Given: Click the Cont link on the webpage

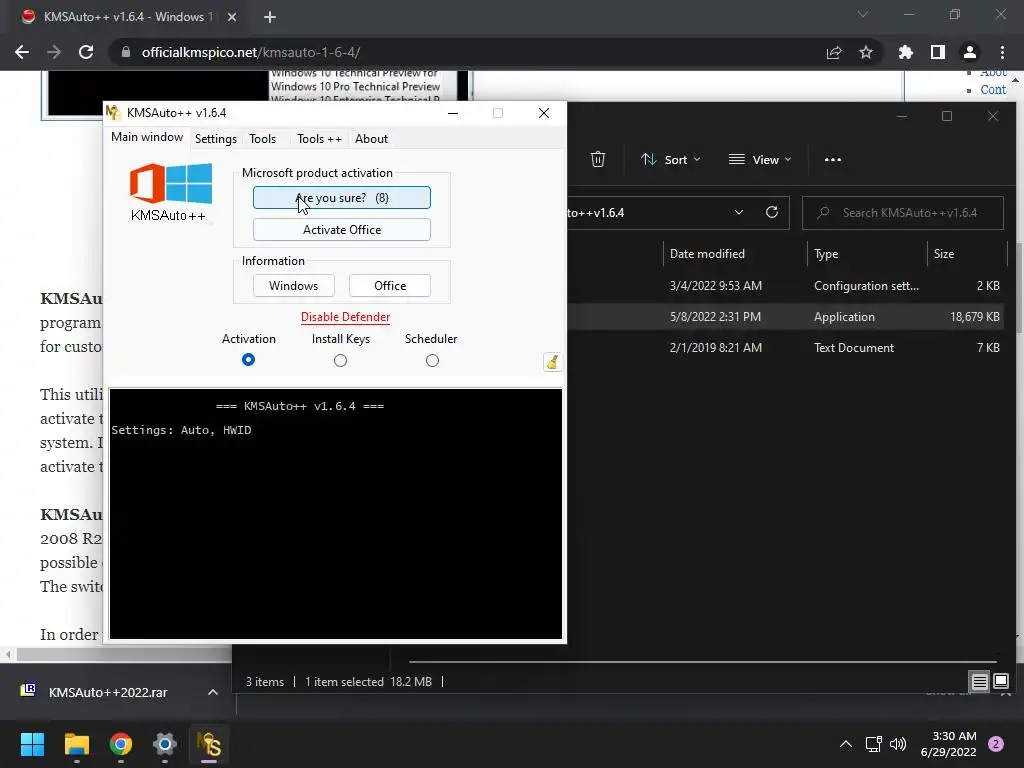Looking at the screenshot, I should click(993, 90).
